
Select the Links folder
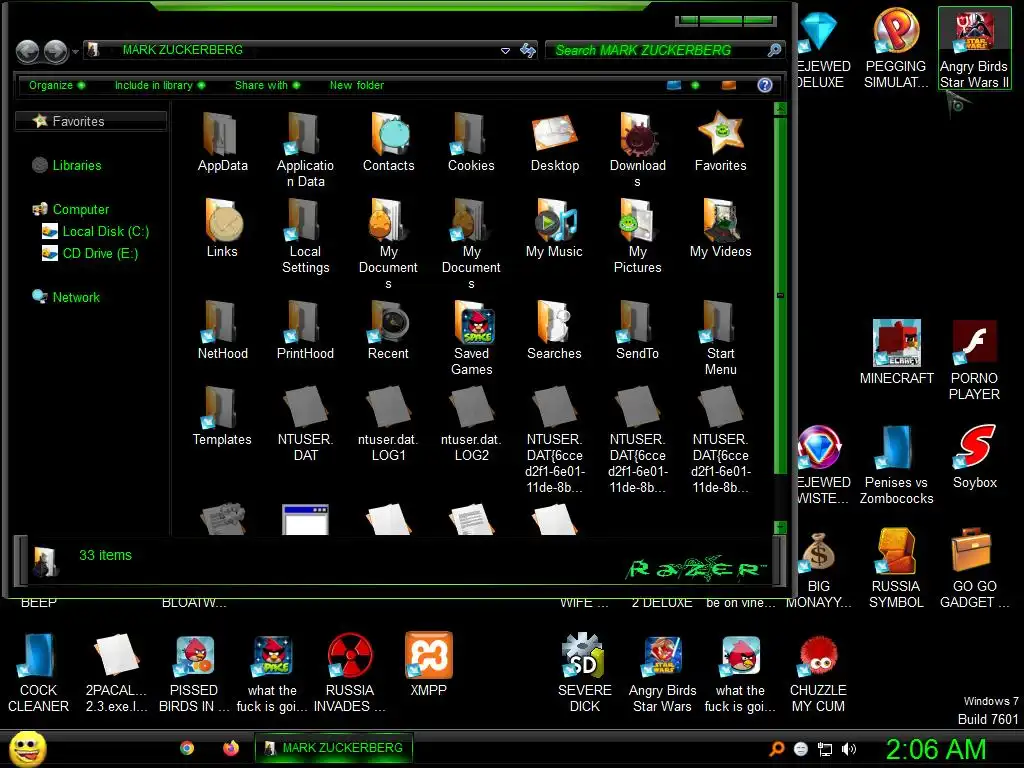(x=222, y=228)
